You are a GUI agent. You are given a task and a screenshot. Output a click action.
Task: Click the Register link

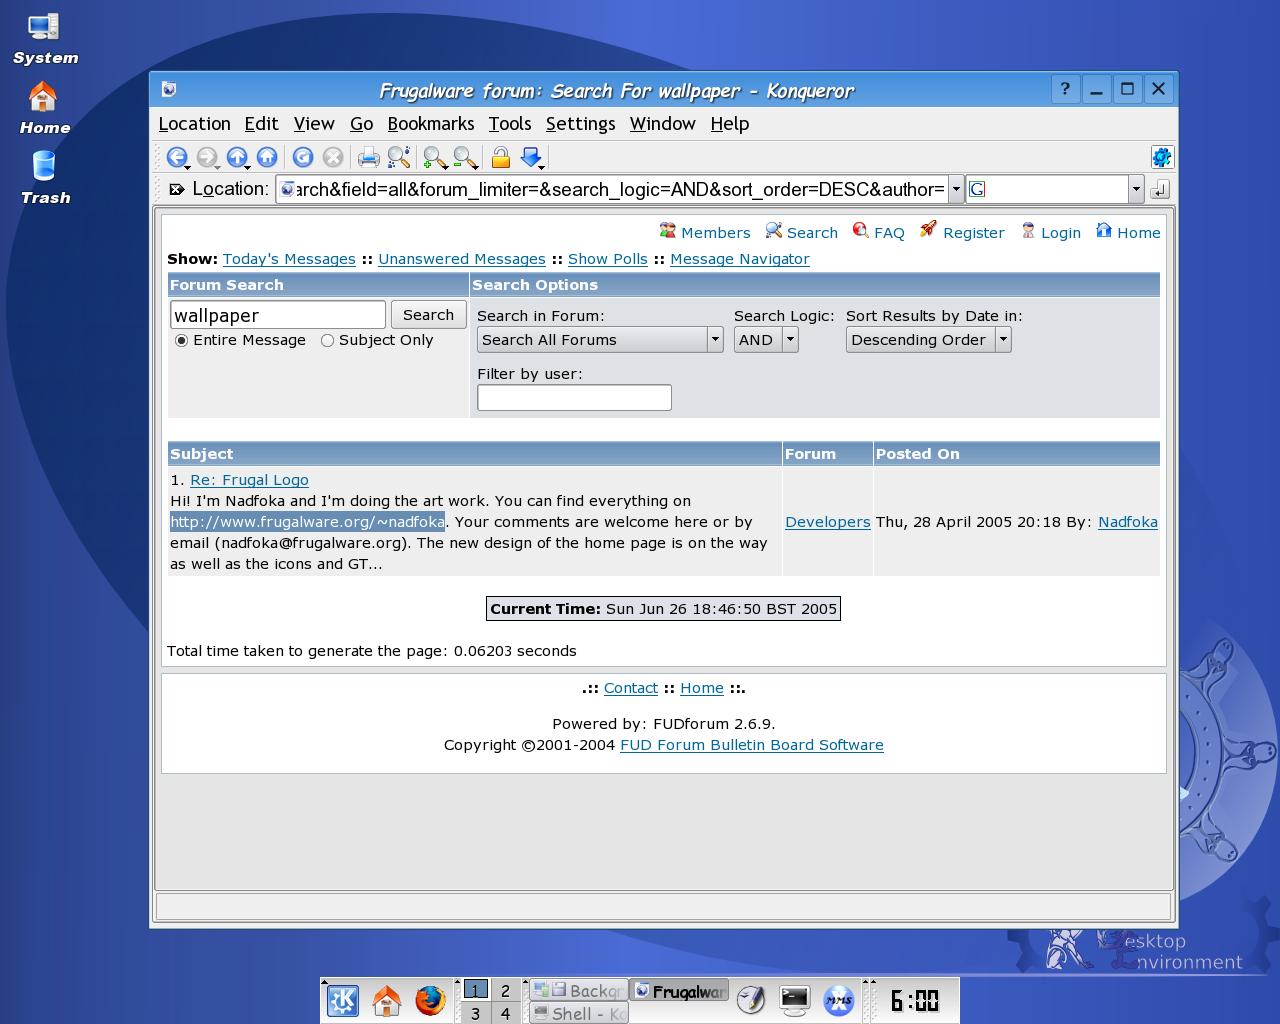point(973,233)
